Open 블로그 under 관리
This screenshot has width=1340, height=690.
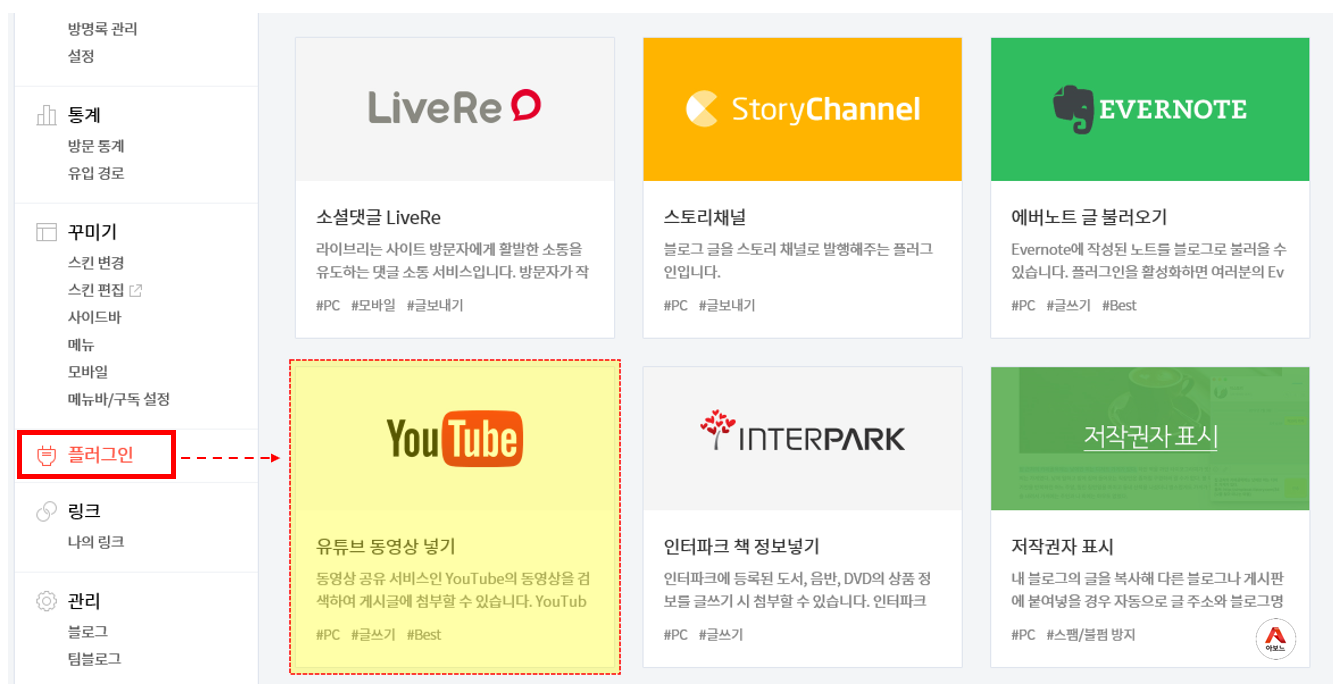[88, 632]
